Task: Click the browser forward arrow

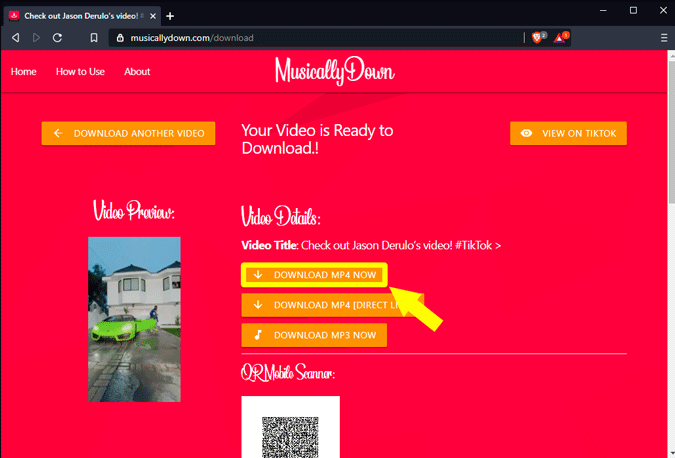Action: (36, 38)
